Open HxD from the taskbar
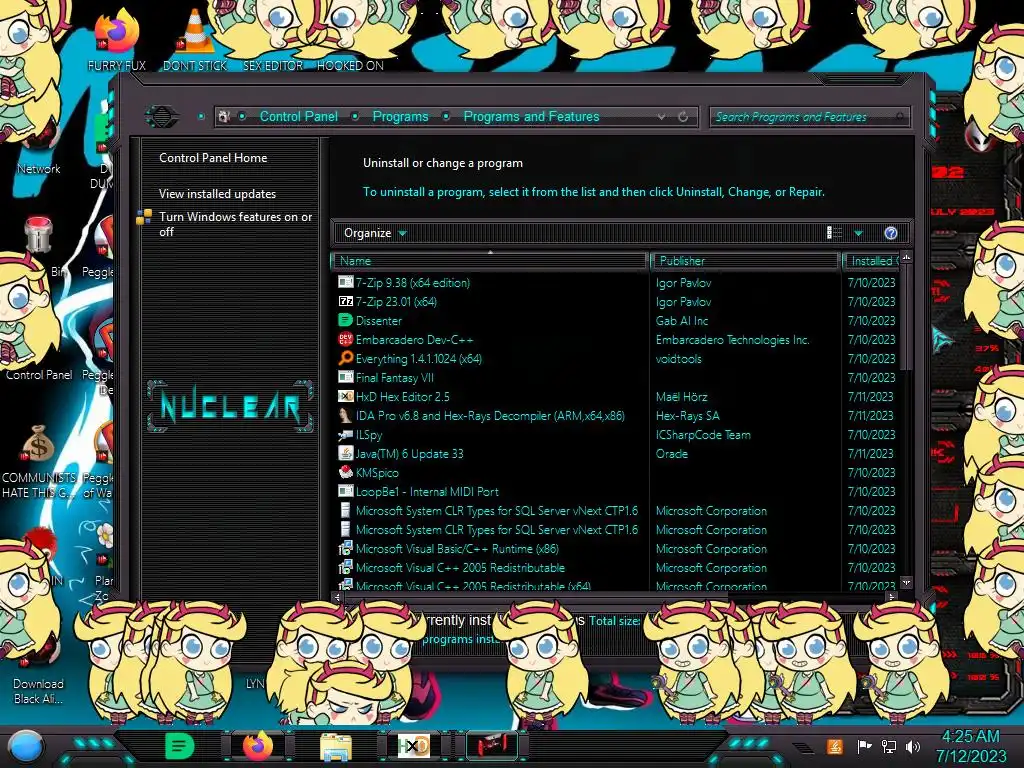The width and height of the screenshot is (1024, 768). pyautogui.click(x=413, y=746)
